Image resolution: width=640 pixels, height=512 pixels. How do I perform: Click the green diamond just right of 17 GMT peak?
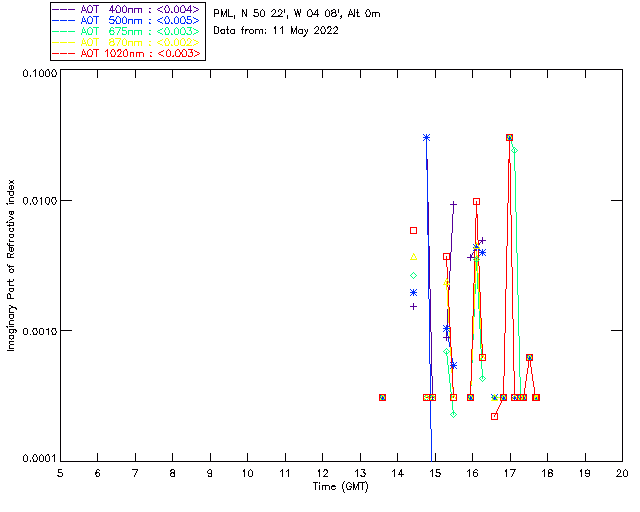(x=515, y=151)
